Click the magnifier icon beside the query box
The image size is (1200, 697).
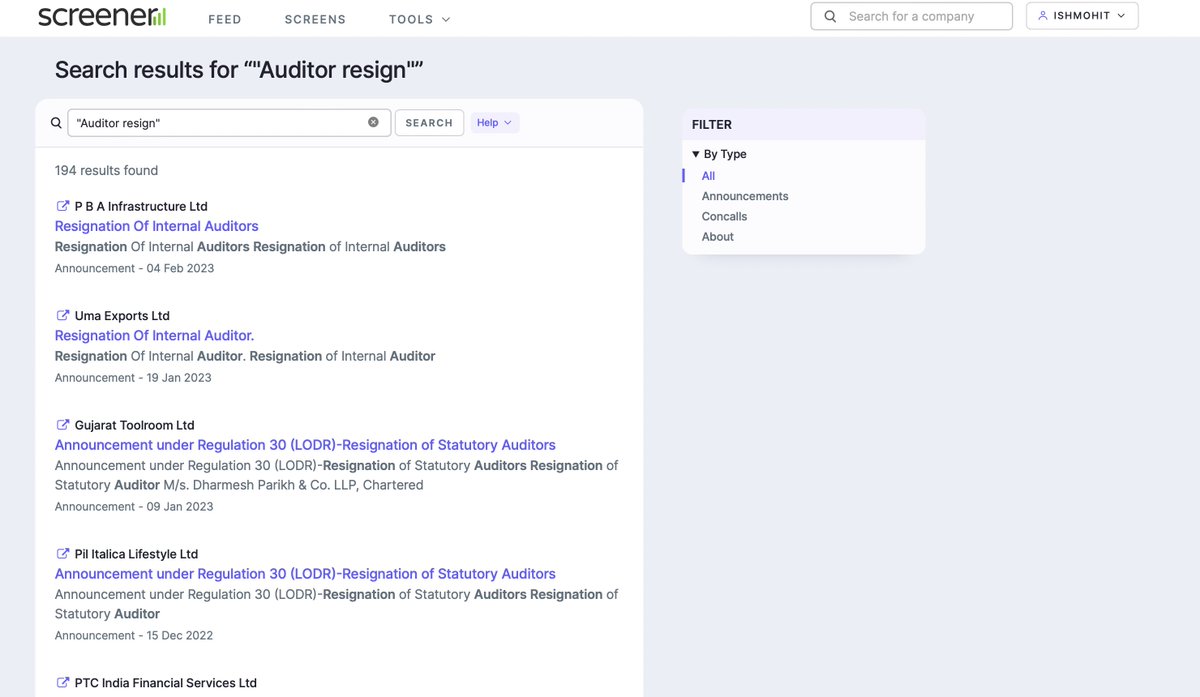pos(56,123)
